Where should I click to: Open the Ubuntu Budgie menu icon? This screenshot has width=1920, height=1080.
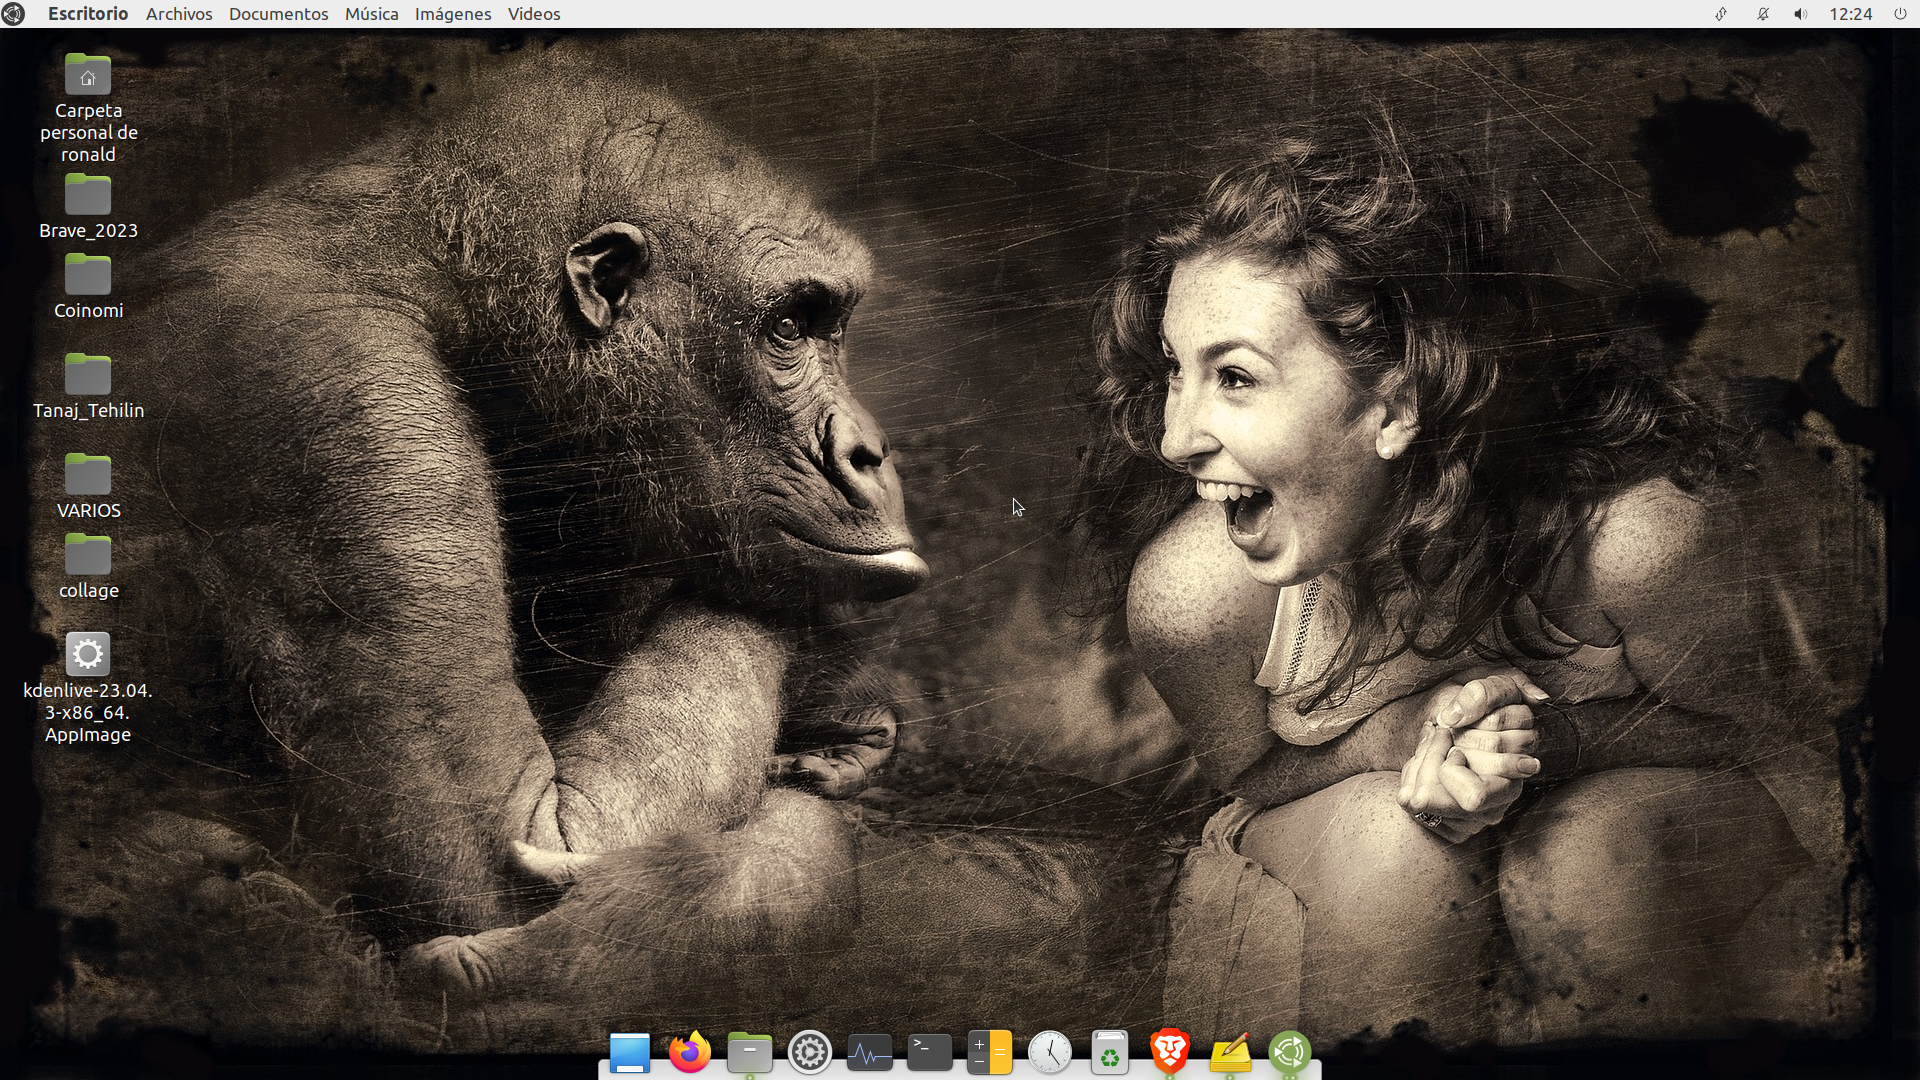(13, 14)
